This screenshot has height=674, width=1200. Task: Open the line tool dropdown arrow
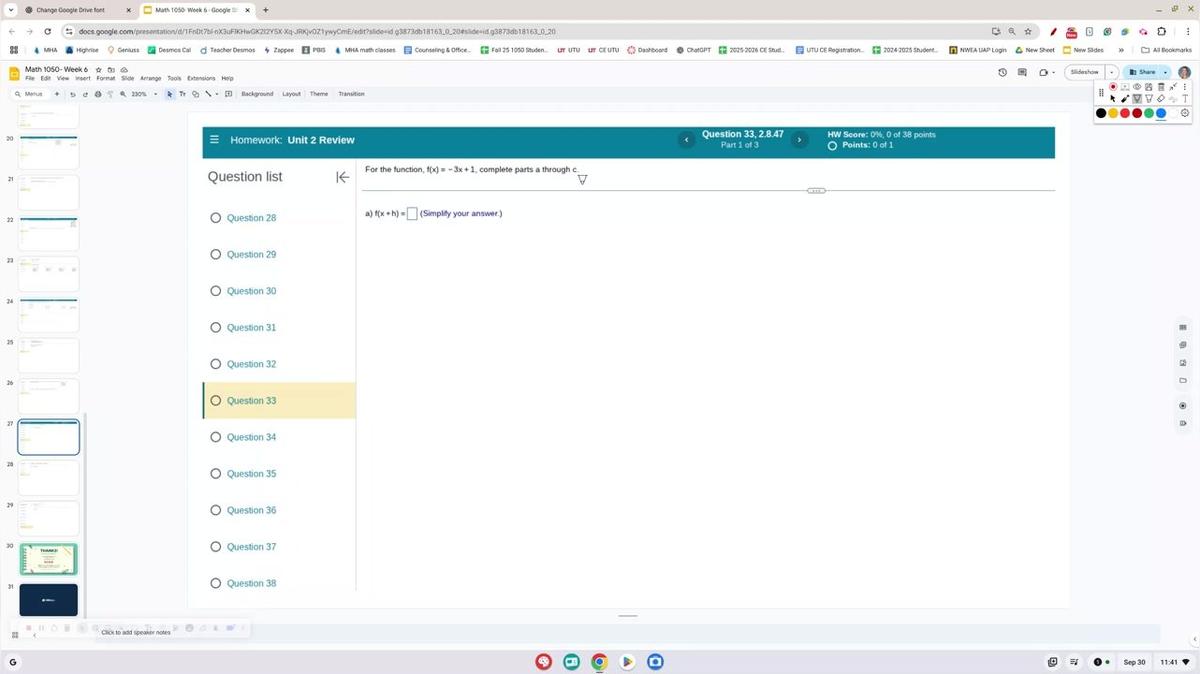click(x=216, y=93)
